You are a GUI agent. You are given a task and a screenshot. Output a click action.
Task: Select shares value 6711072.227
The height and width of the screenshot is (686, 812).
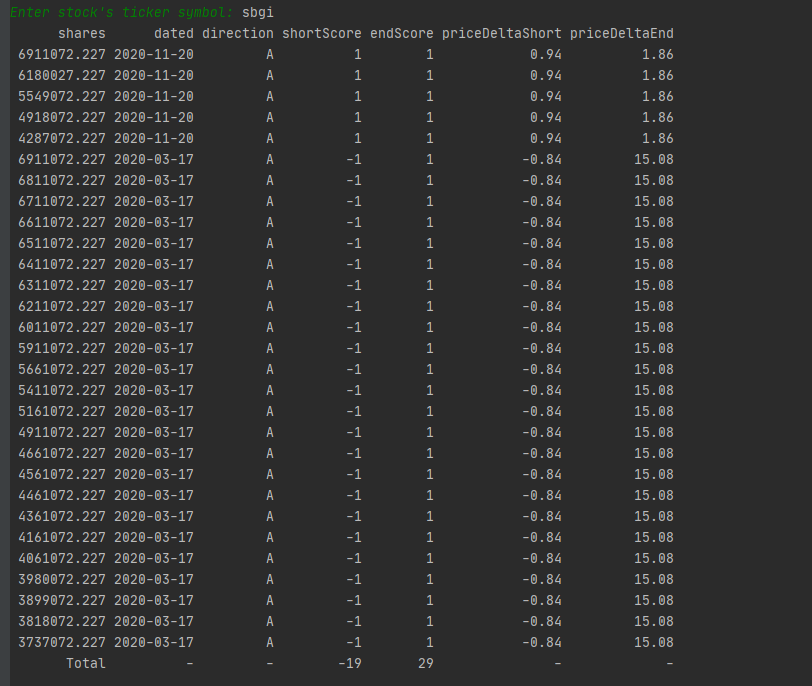(62, 201)
